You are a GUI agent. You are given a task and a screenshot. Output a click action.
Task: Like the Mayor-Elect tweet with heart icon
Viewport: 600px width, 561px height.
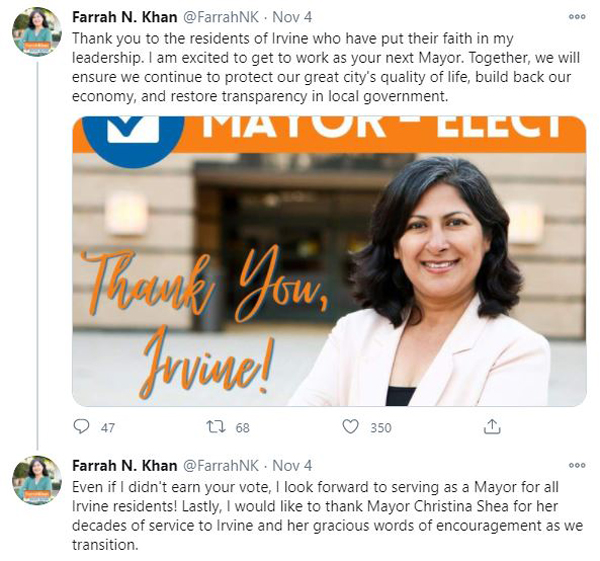[x=350, y=426]
